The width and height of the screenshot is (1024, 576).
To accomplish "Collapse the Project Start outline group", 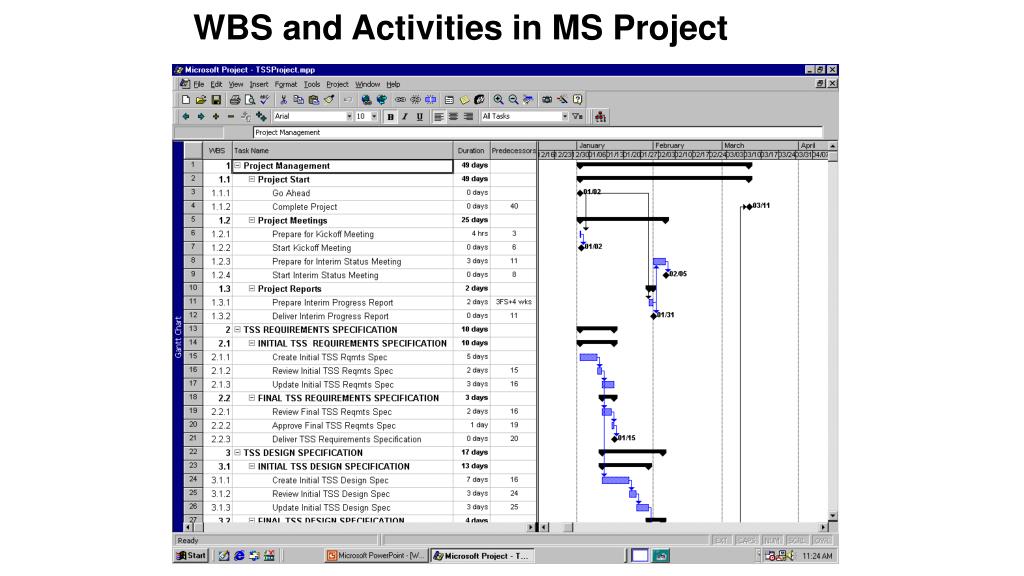I will [x=252, y=180].
